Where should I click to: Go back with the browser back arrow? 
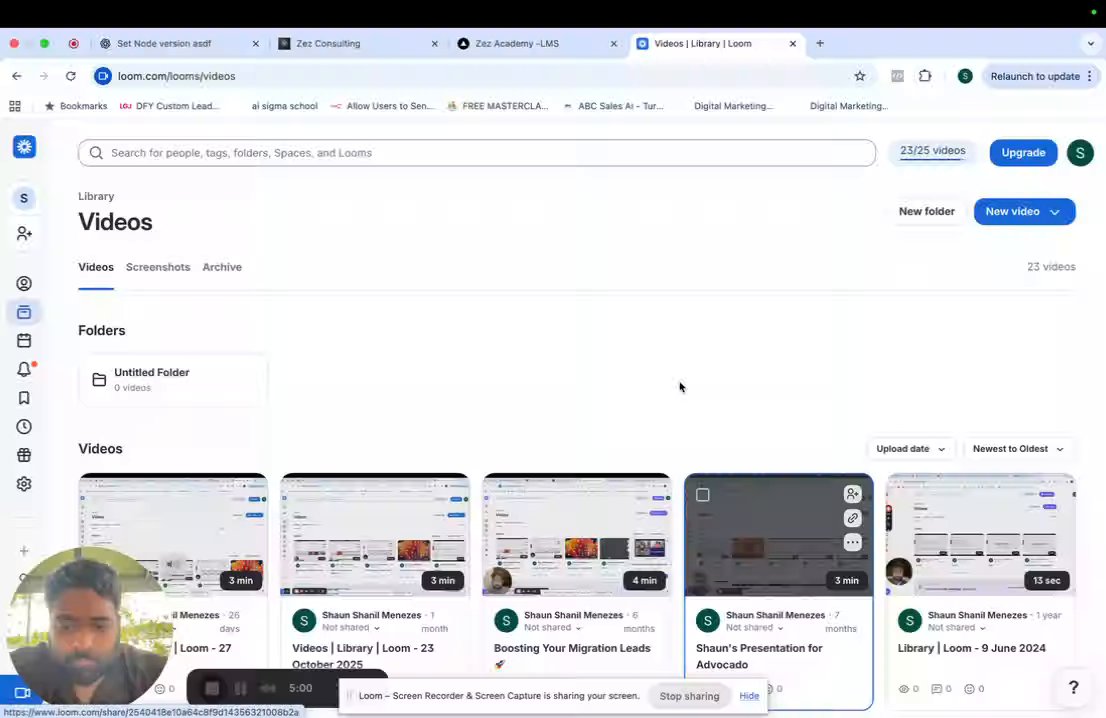click(17, 76)
